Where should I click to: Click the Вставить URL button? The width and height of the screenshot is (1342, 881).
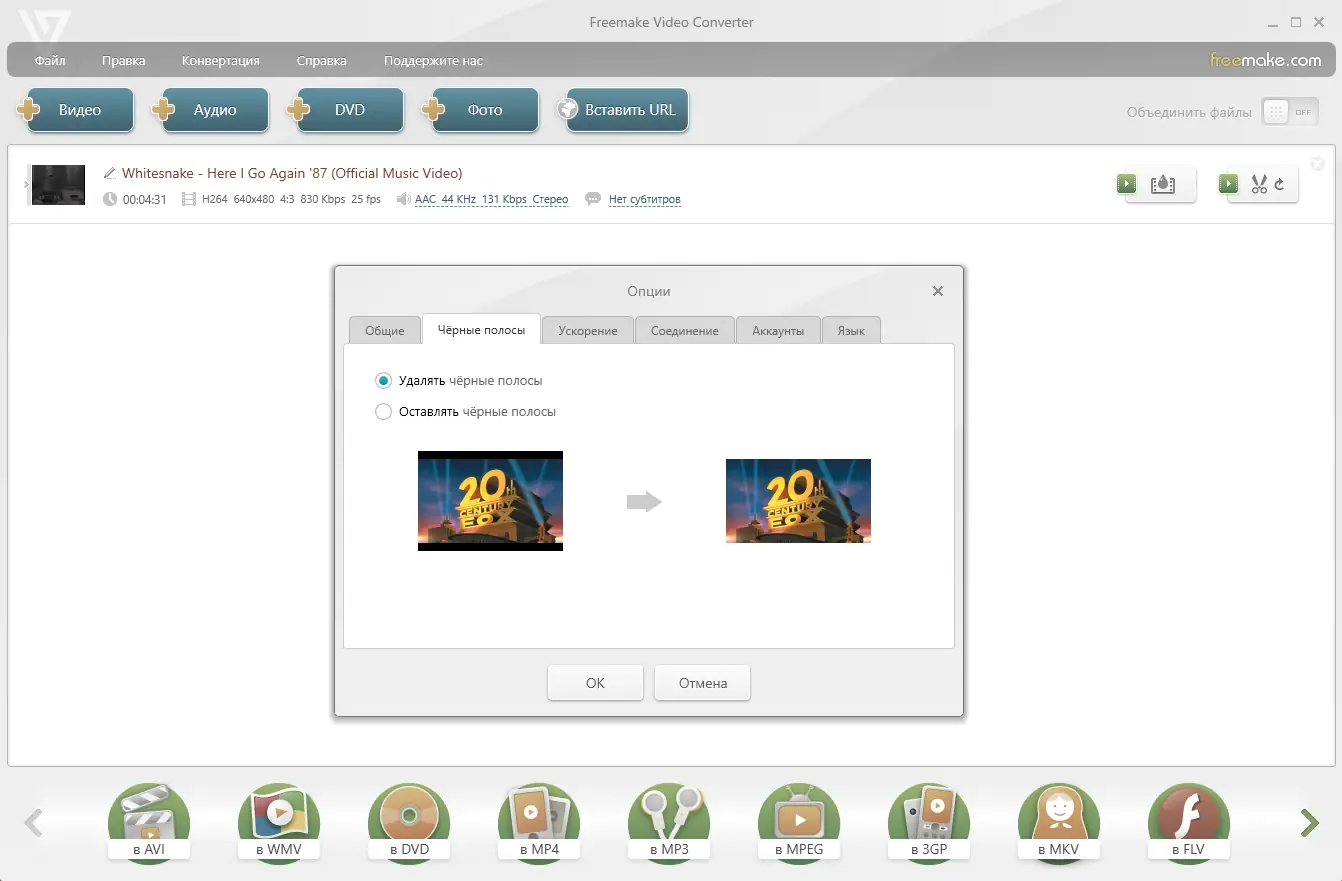623,110
